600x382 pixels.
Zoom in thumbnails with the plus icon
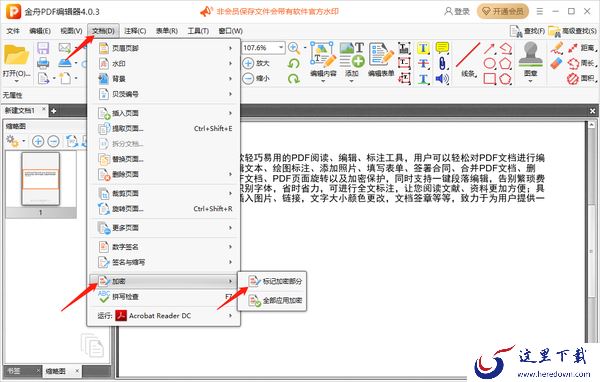38,142
